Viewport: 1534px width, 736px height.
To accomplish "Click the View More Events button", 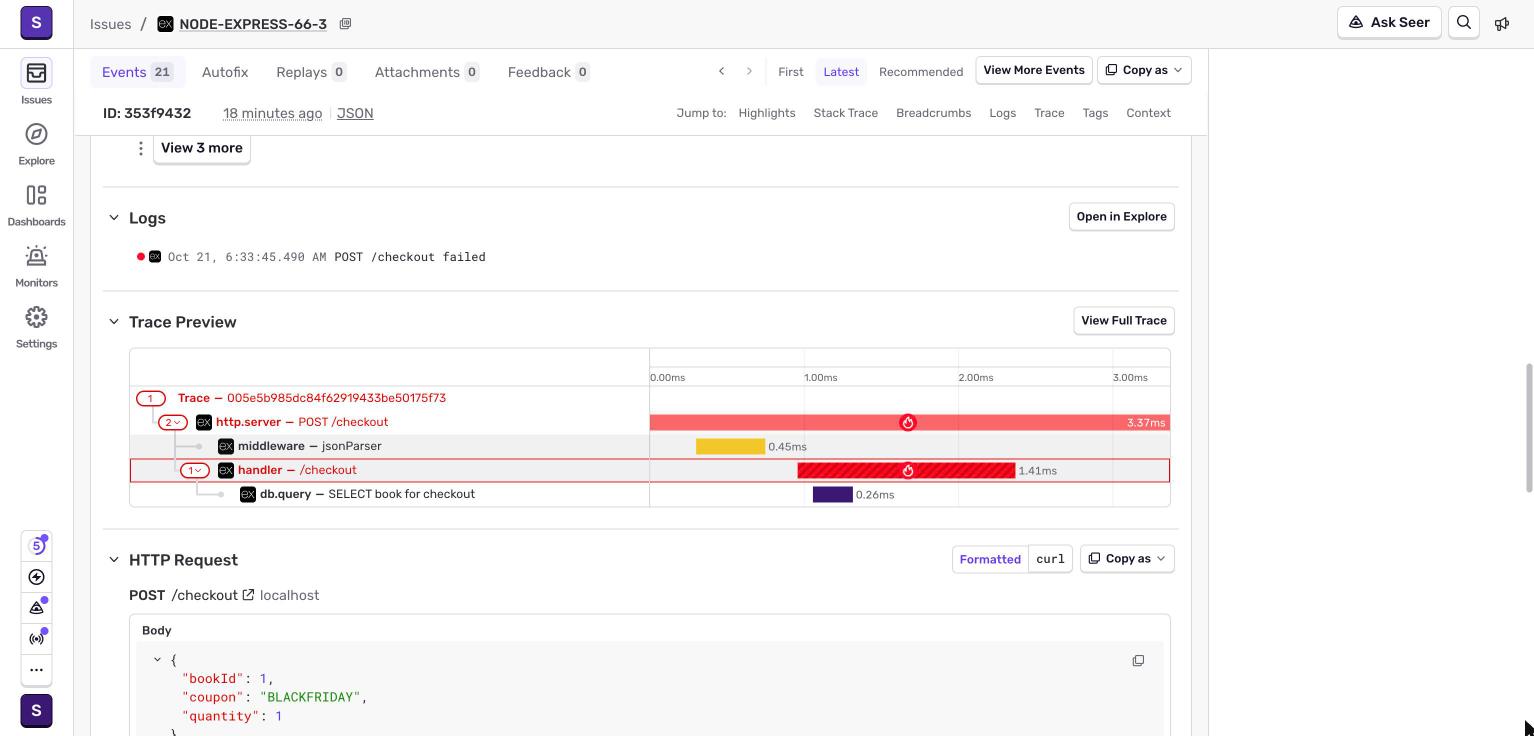I will point(1034,71).
